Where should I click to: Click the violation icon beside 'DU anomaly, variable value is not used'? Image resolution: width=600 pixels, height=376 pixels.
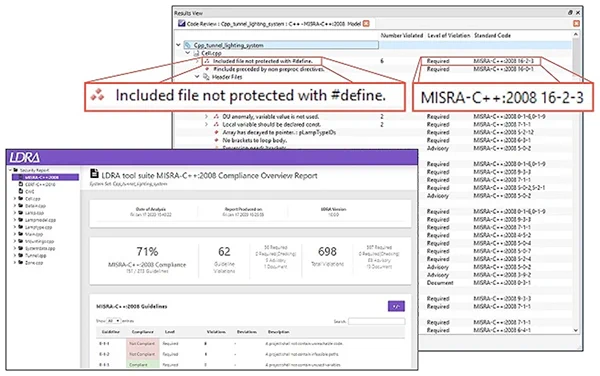coord(216,116)
